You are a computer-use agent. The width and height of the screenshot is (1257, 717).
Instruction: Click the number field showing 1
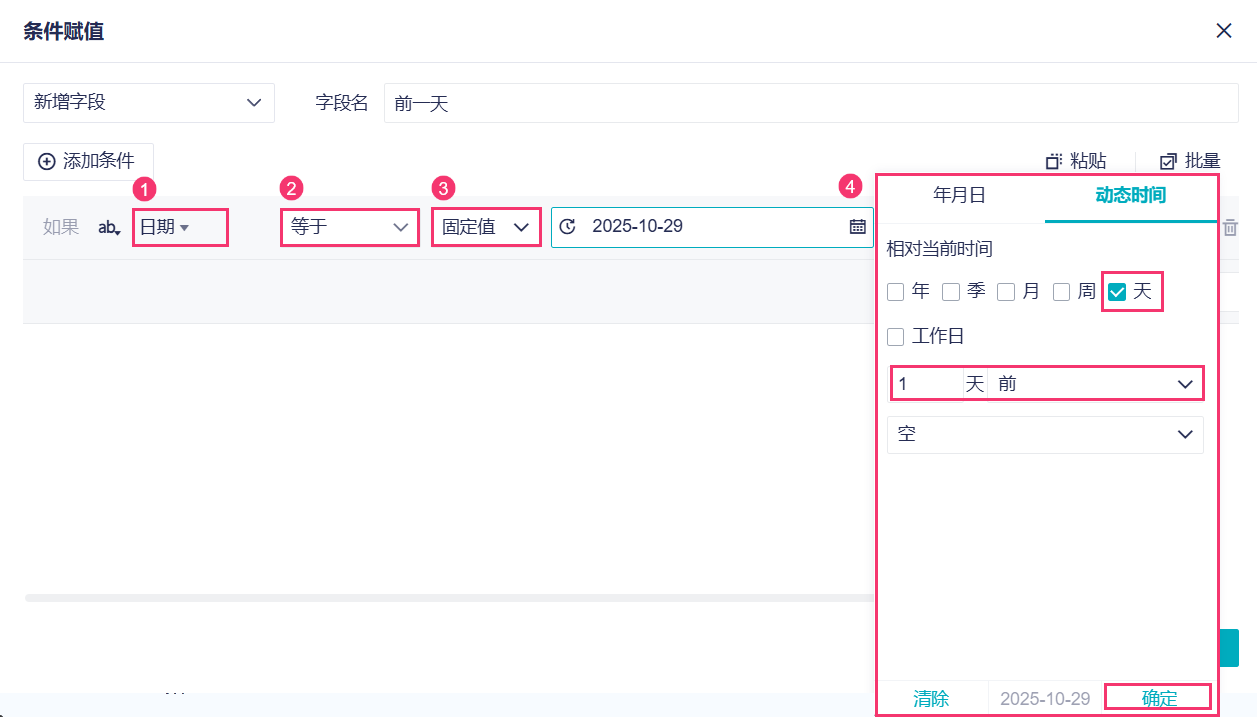tap(926, 384)
